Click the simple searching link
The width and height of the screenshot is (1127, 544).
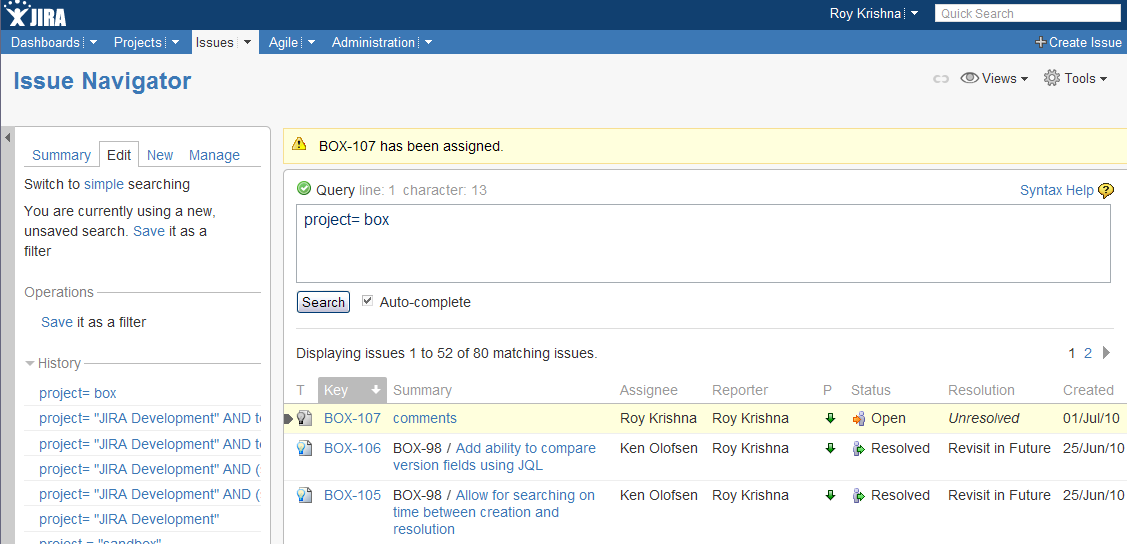click(x=104, y=185)
